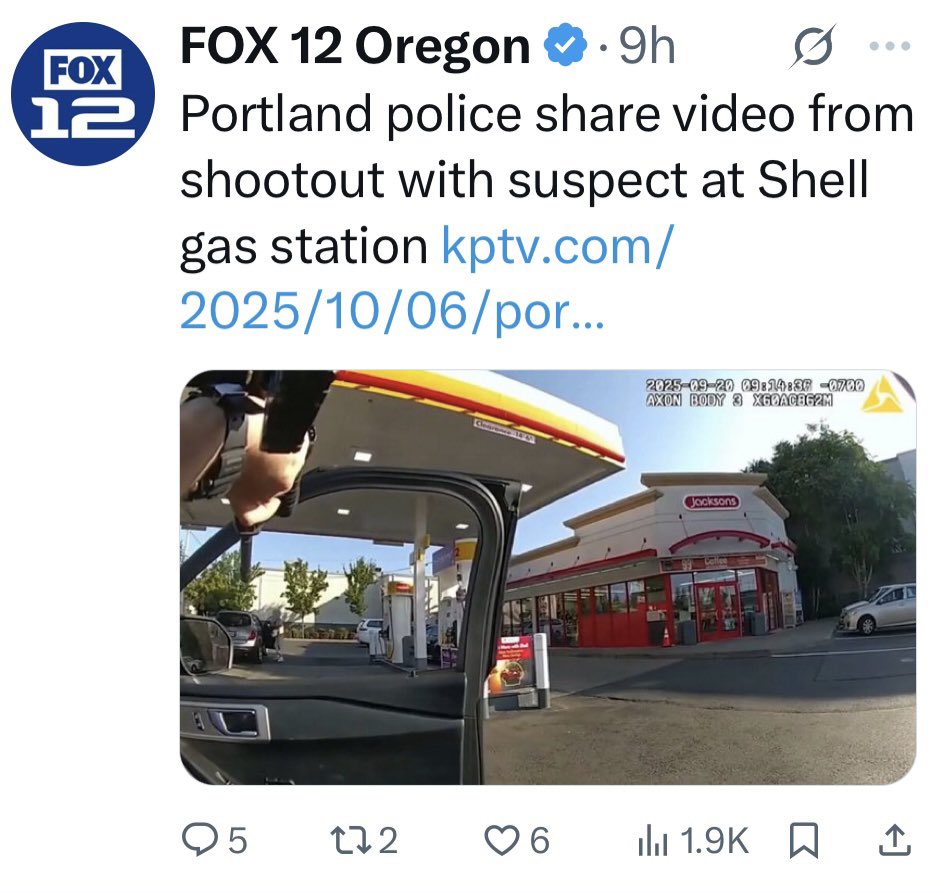Viewport: 944px width, 893px height.
Task: Click the 9h timestamp
Action: [x=647, y=46]
